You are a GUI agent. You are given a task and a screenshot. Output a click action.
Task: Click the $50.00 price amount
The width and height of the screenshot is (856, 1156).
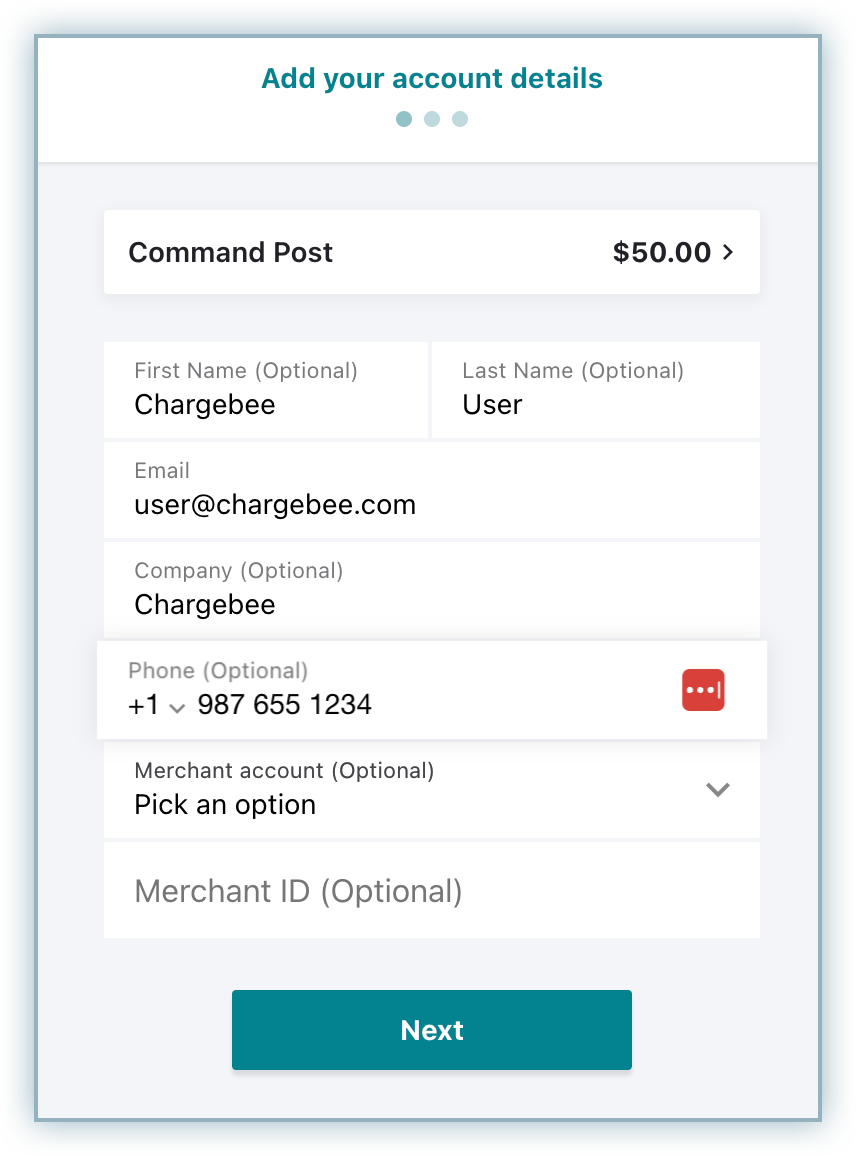click(661, 252)
